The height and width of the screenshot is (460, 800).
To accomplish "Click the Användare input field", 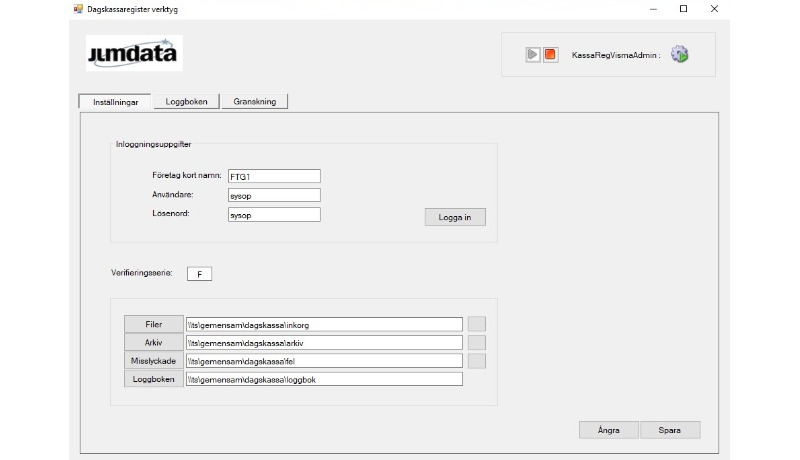I will pos(274,195).
